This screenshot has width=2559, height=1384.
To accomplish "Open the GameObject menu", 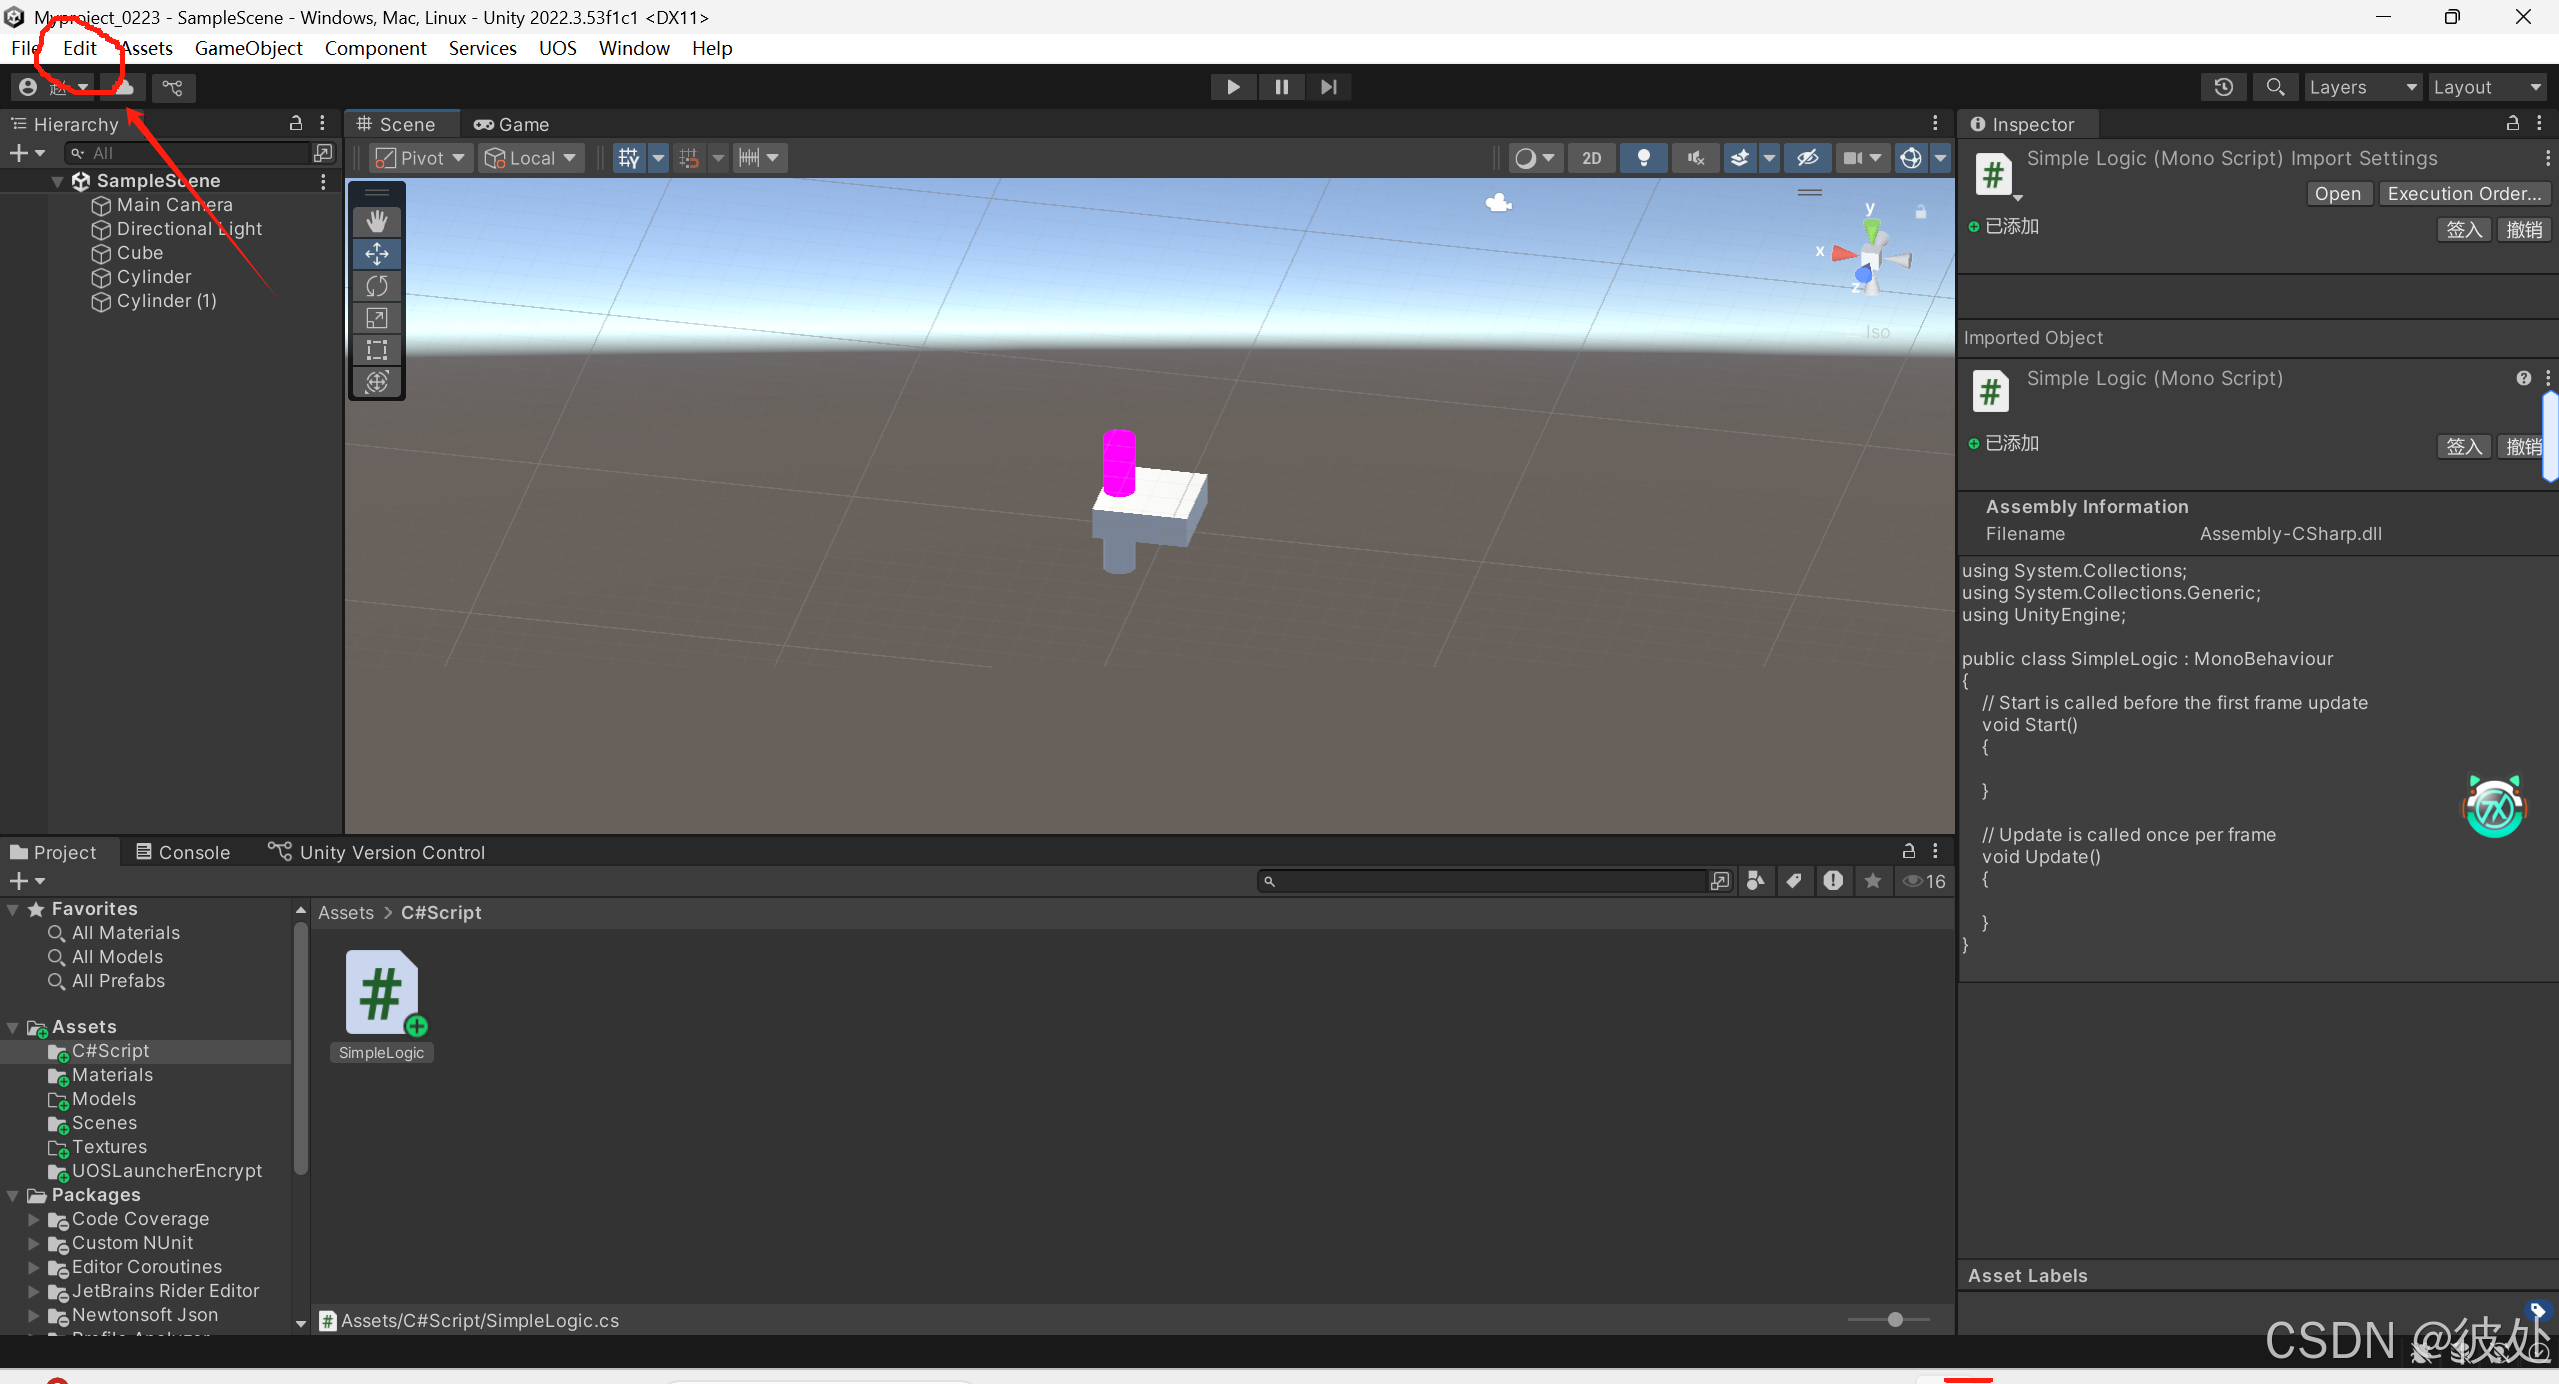I will point(248,48).
